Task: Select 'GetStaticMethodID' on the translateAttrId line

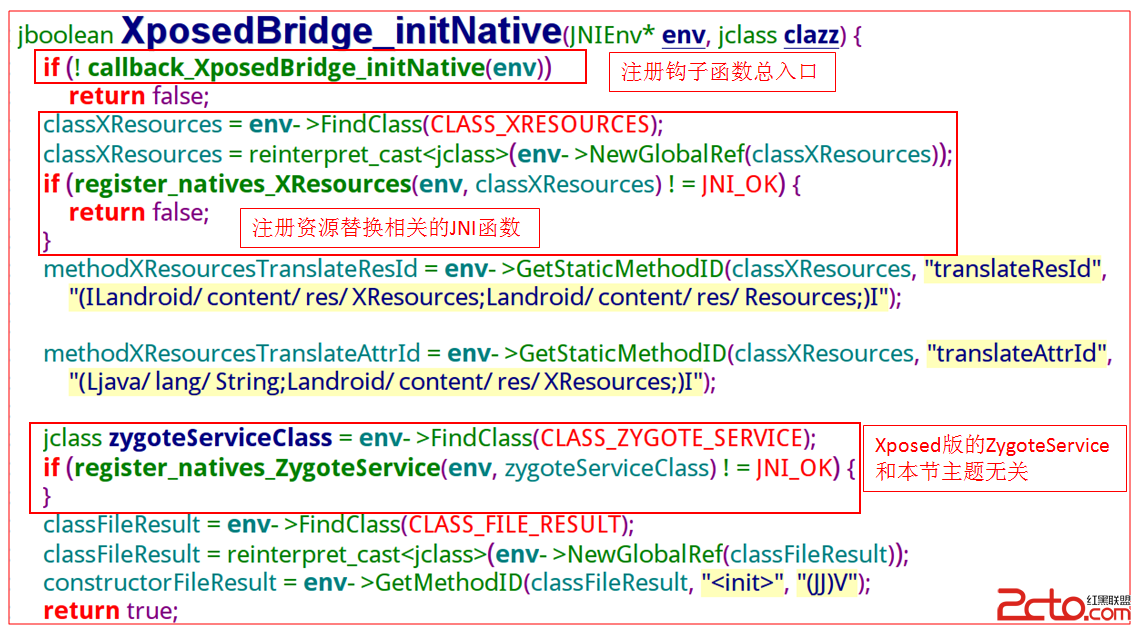Action: pos(623,354)
